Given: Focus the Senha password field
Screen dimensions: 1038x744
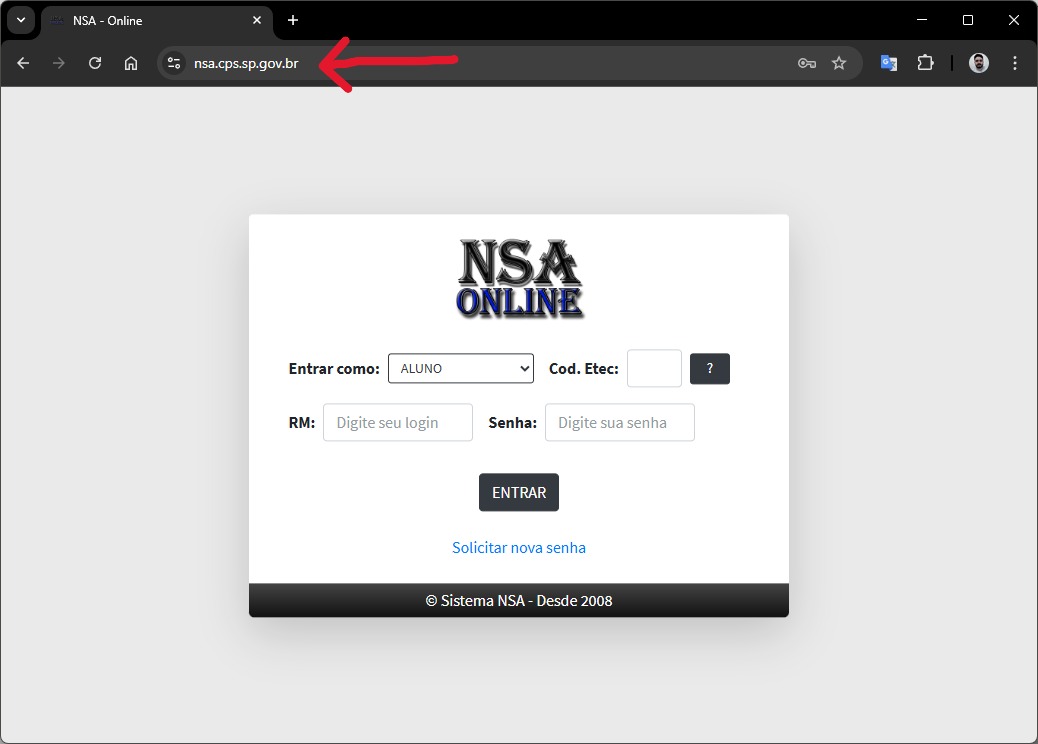Looking at the screenshot, I should pos(619,422).
